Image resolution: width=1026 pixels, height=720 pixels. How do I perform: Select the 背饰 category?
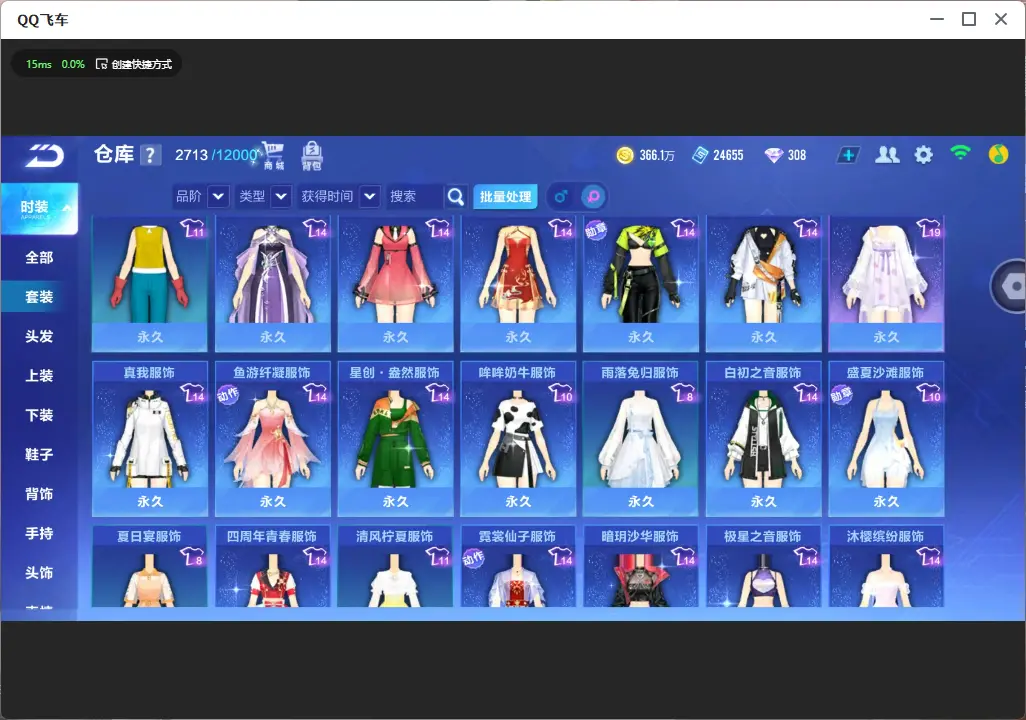tap(39, 494)
